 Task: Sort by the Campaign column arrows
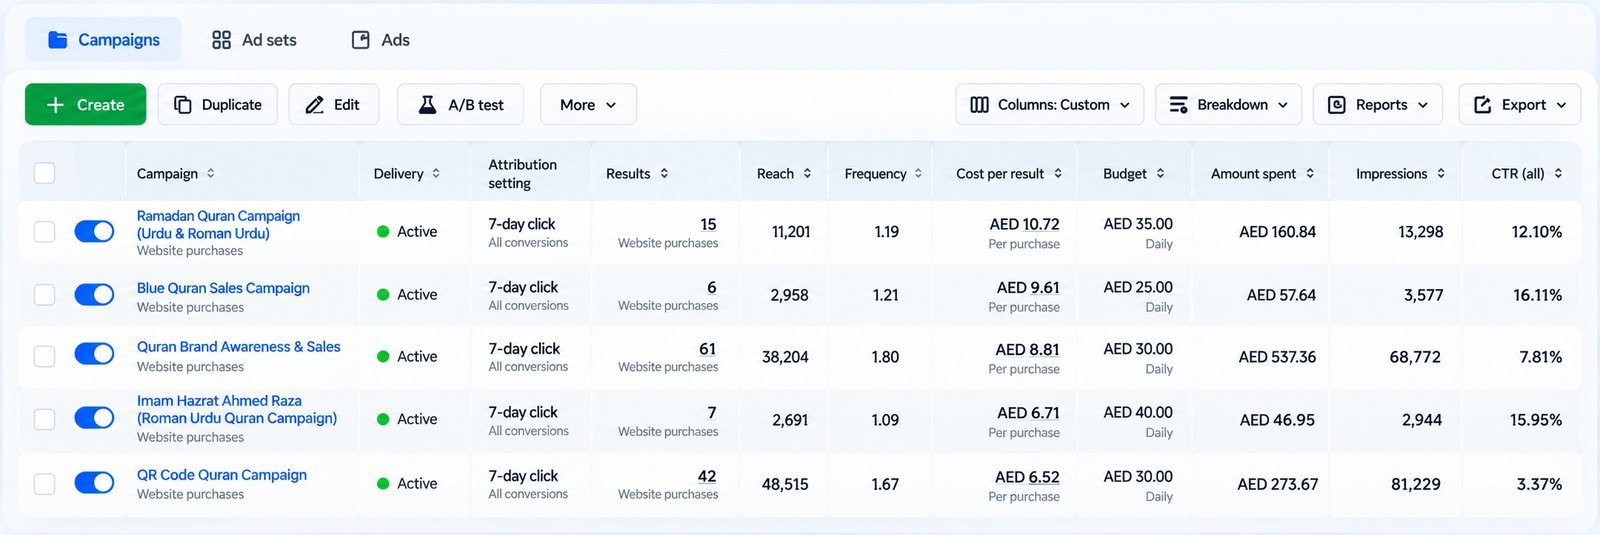click(210, 173)
